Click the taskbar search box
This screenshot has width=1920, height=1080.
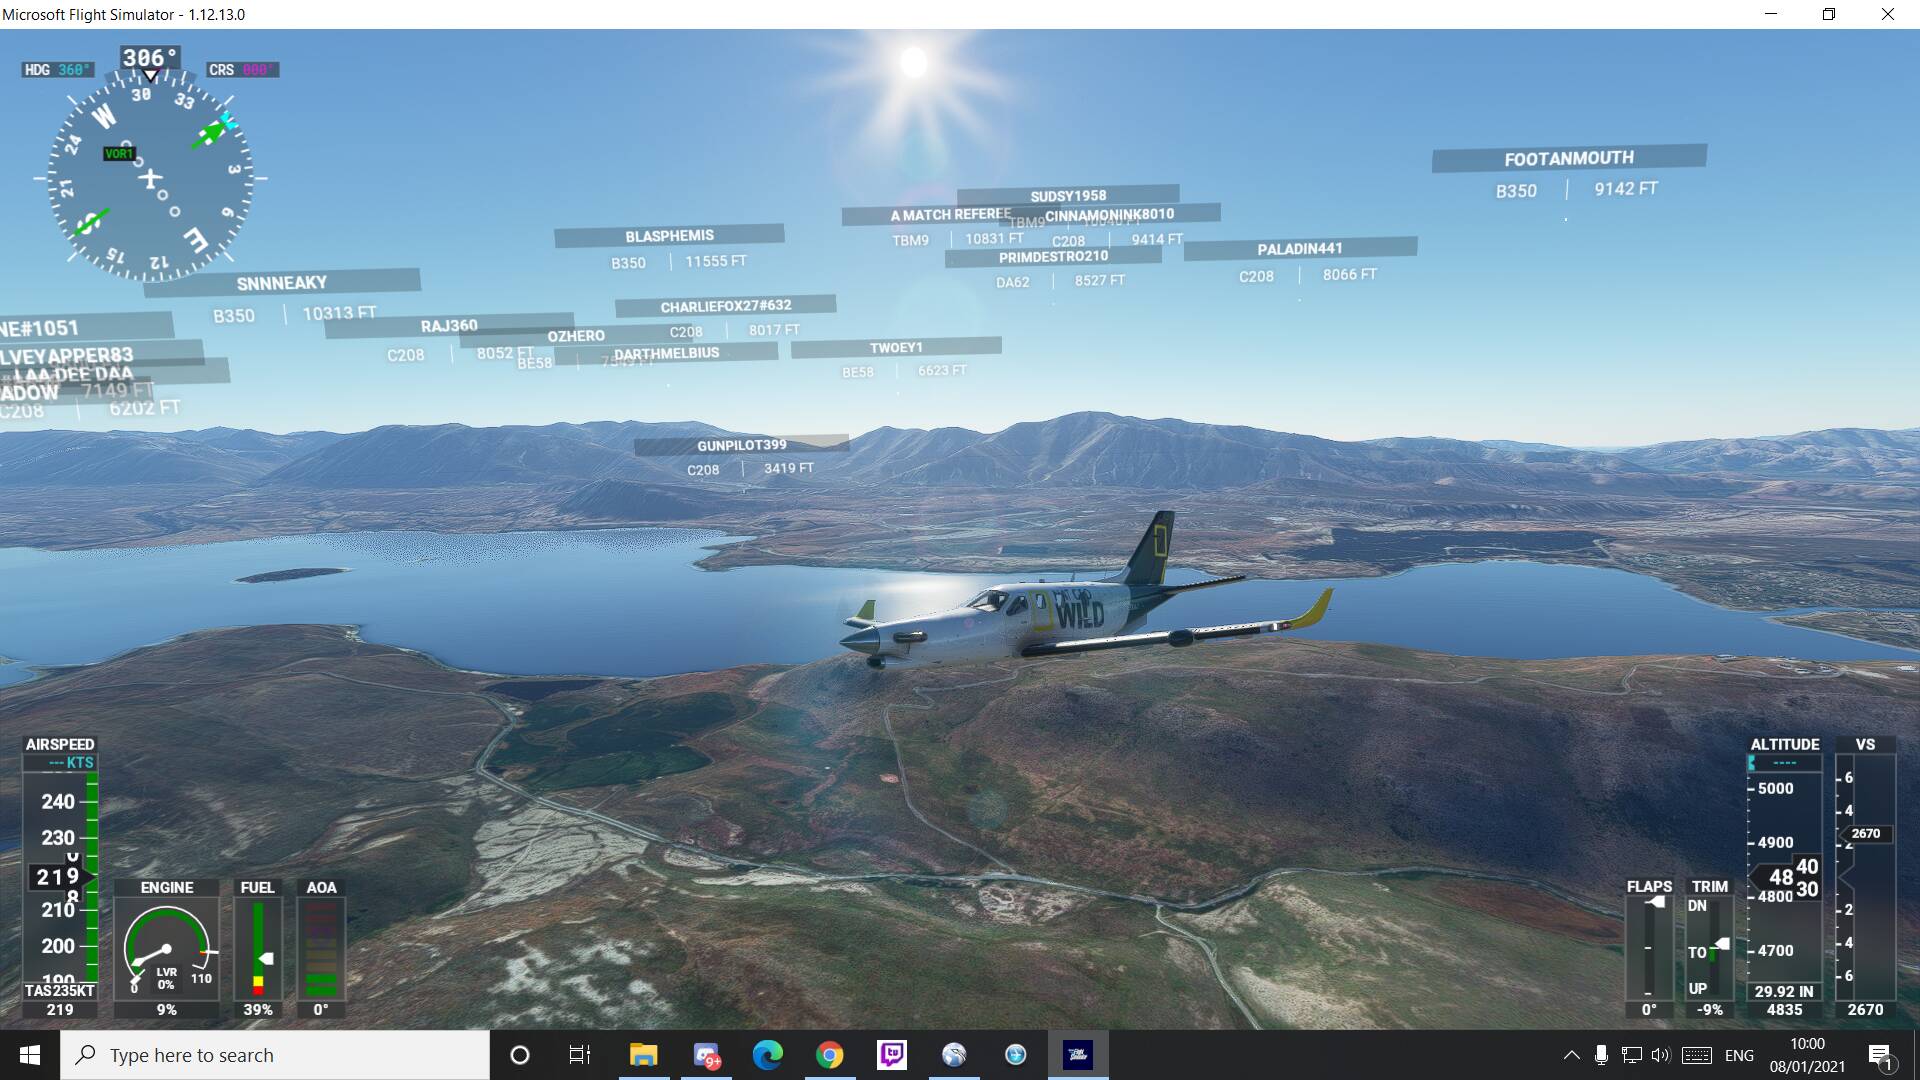[x=275, y=1055]
